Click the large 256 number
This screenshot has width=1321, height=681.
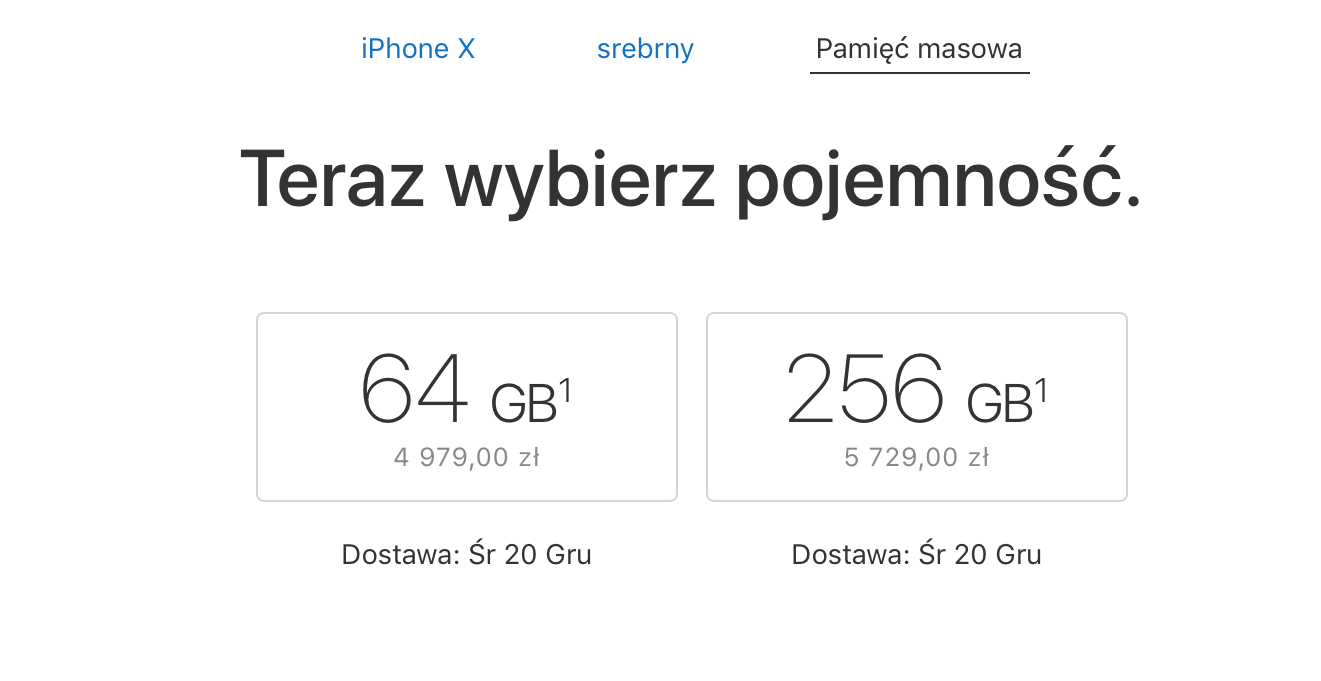coord(865,390)
